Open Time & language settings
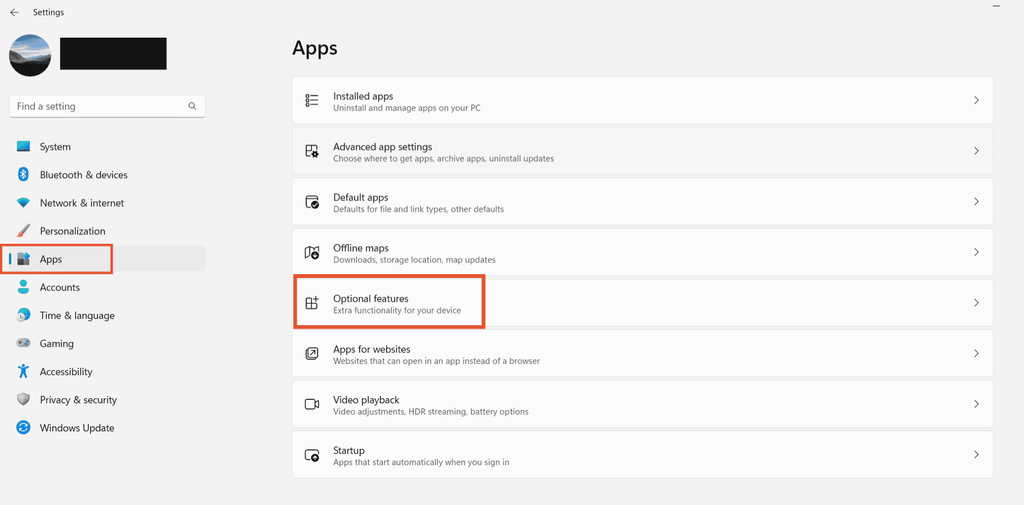 click(77, 315)
